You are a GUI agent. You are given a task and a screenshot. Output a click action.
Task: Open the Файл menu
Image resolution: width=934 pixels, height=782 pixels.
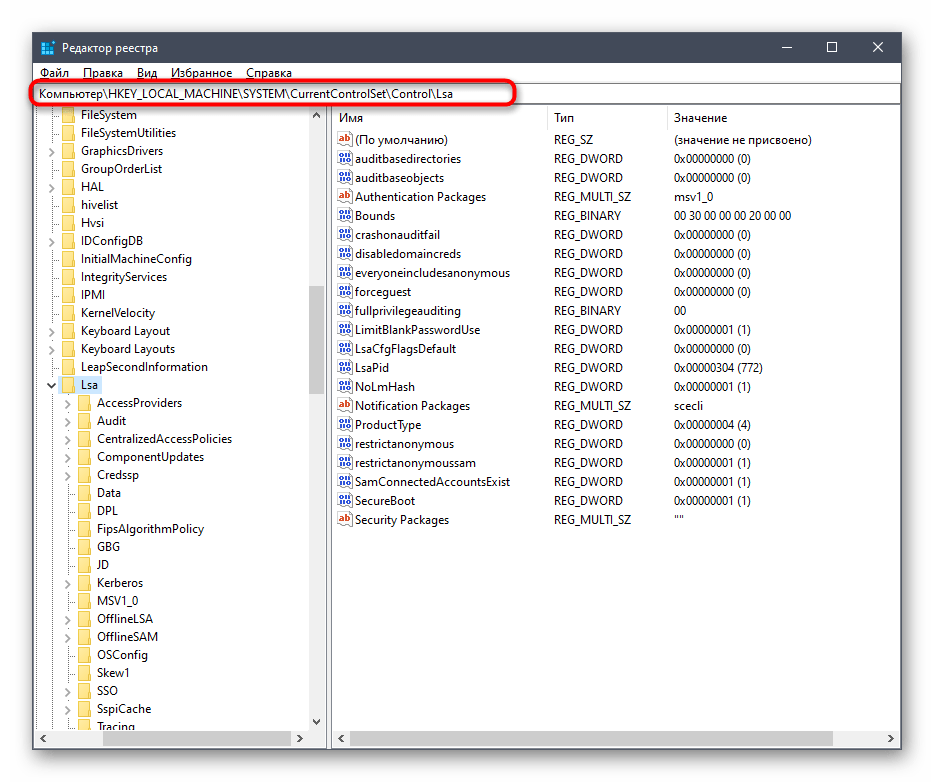pos(54,73)
